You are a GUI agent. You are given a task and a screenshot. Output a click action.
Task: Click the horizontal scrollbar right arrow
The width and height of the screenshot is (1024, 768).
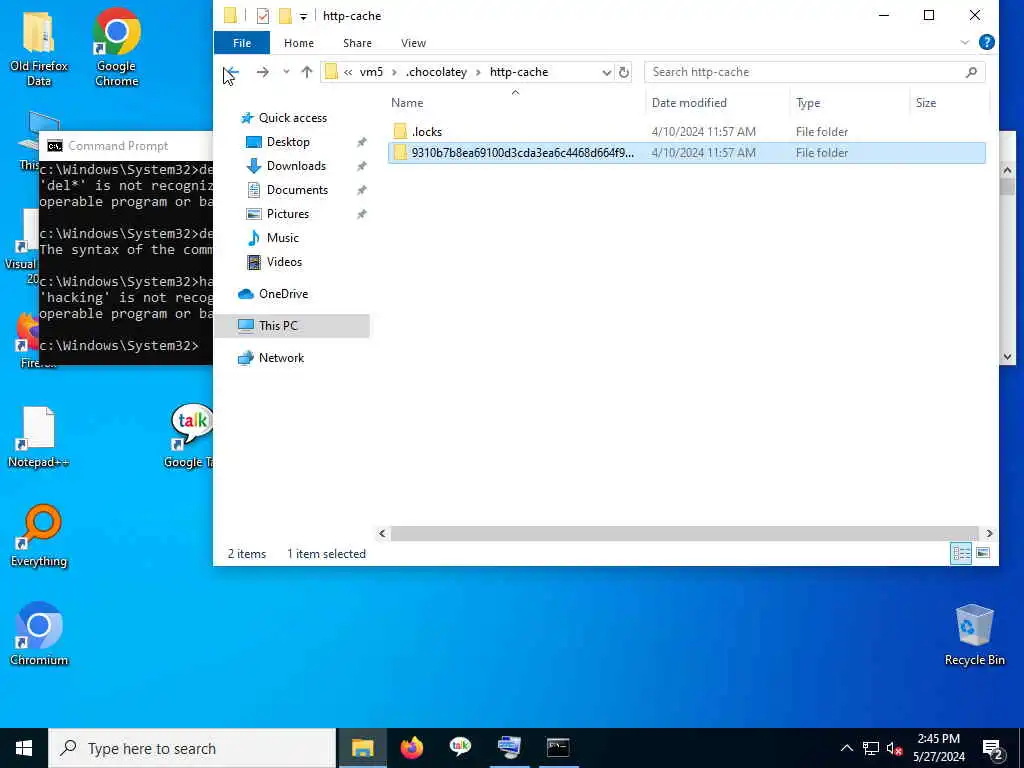[x=989, y=534]
